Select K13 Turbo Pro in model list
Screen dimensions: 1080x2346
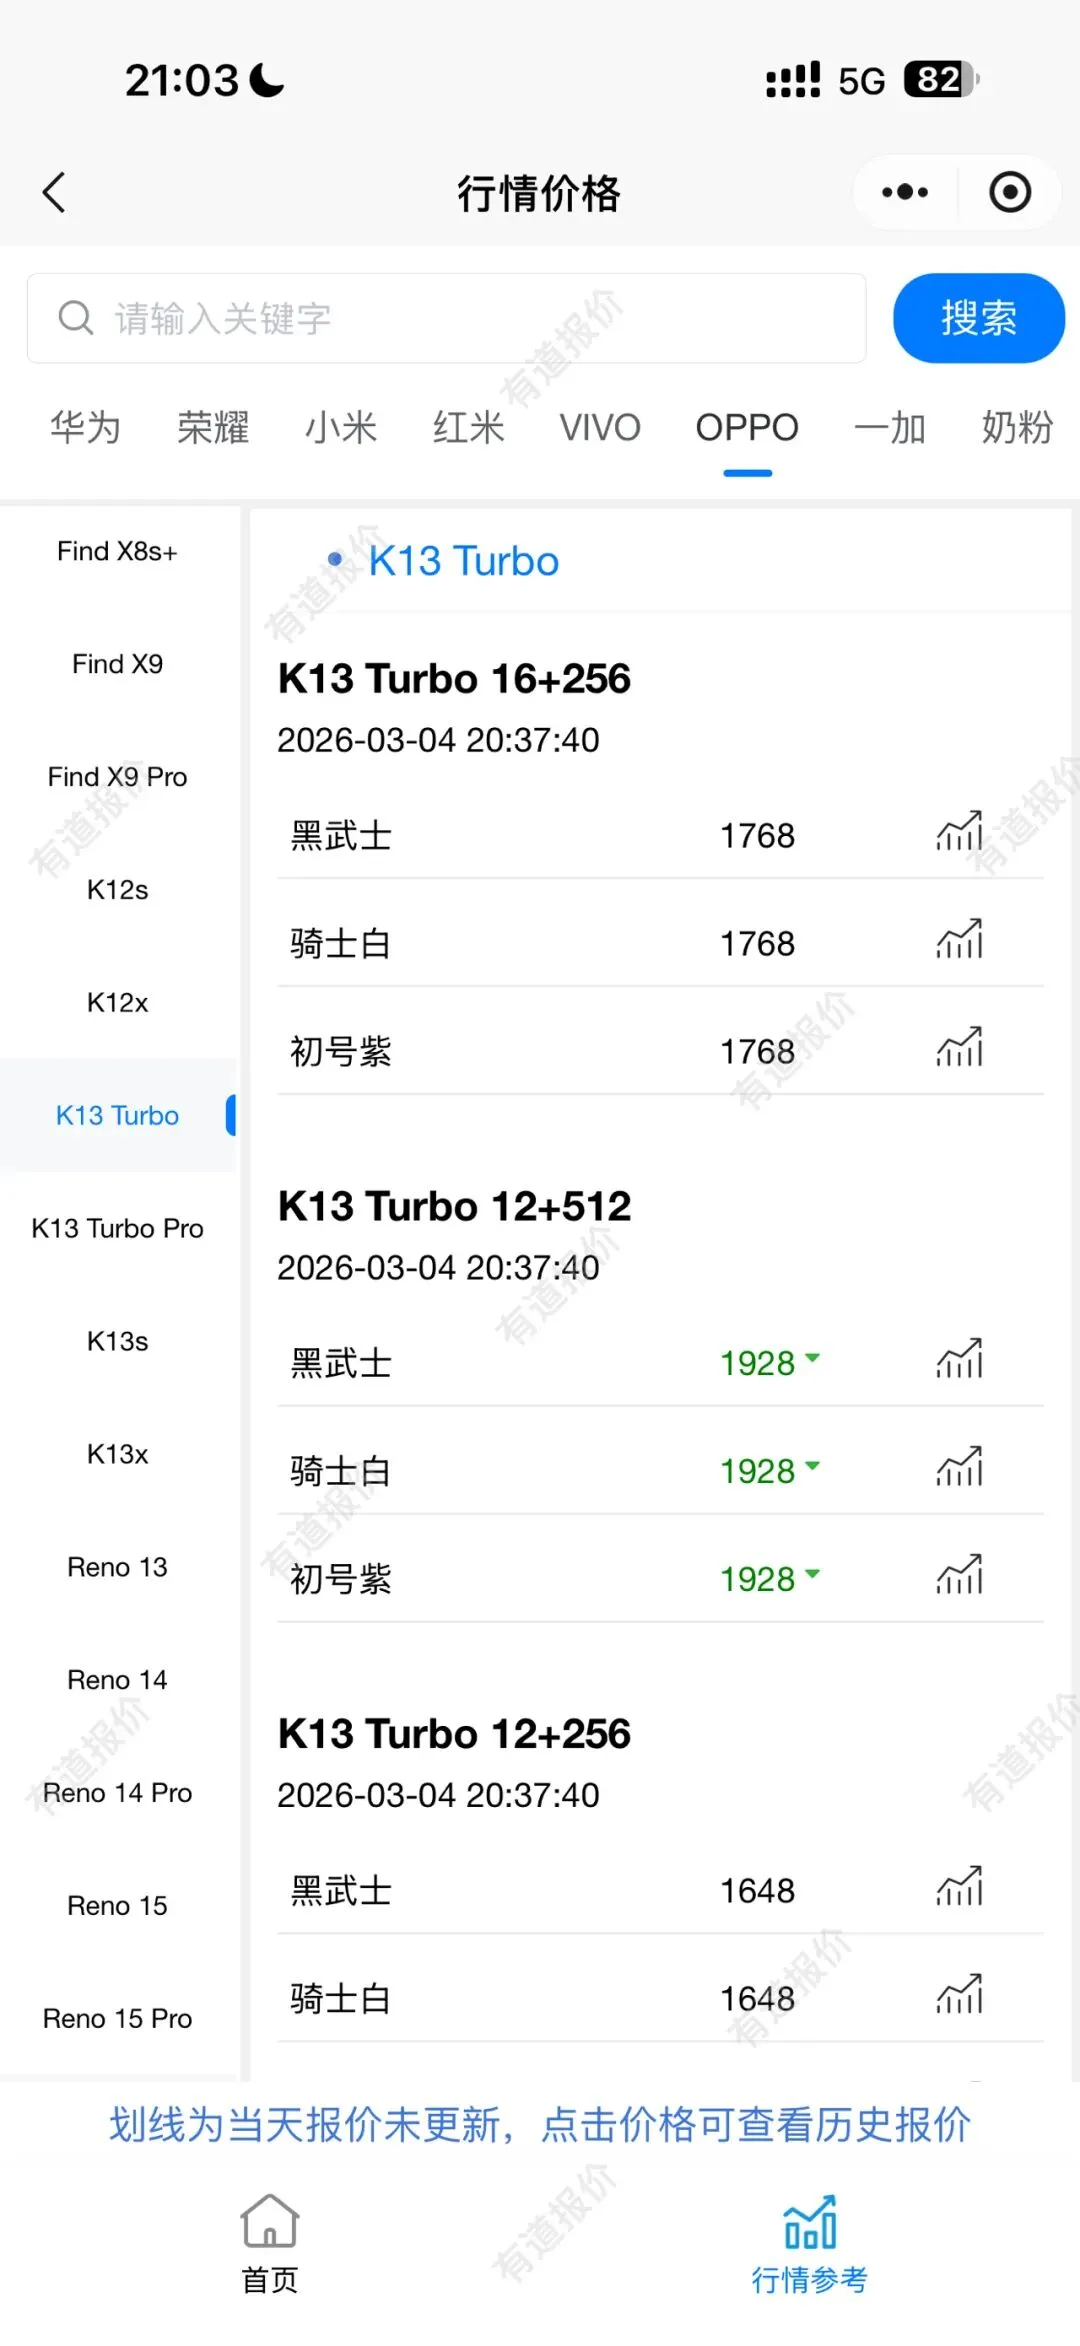pyautogui.click(x=117, y=1228)
